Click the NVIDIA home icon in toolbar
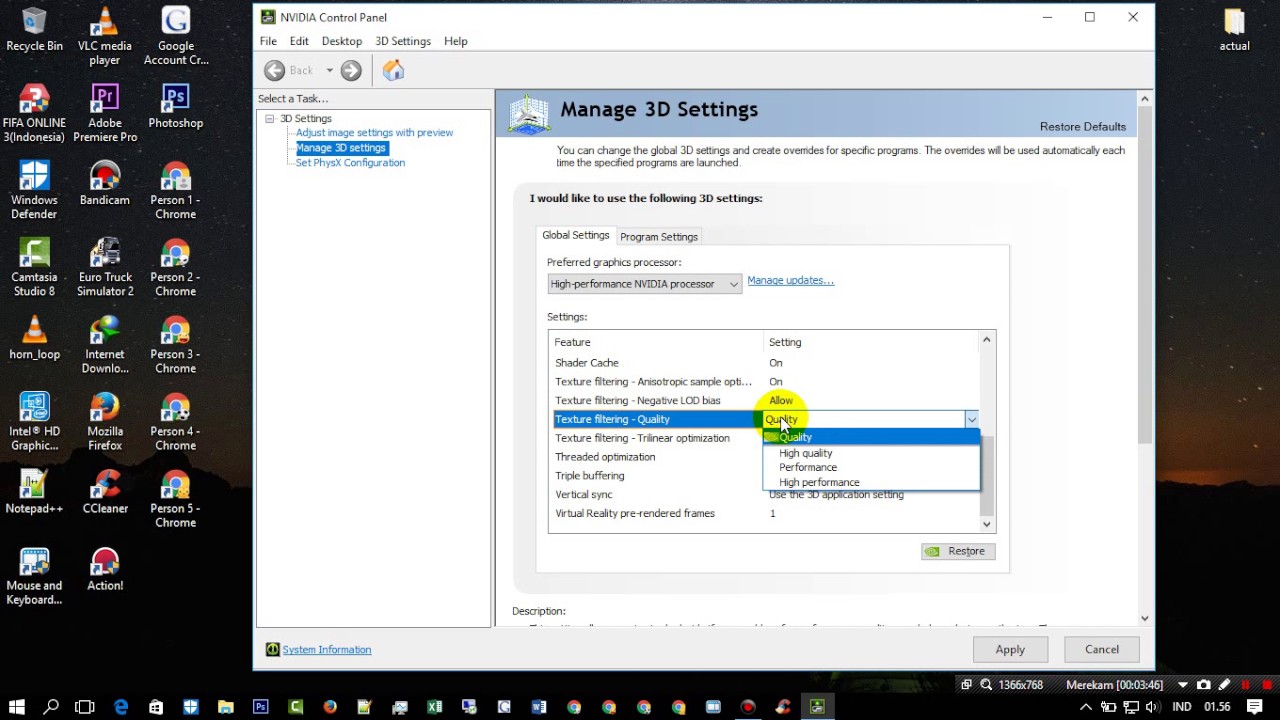This screenshot has width=1280, height=720. pos(393,70)
